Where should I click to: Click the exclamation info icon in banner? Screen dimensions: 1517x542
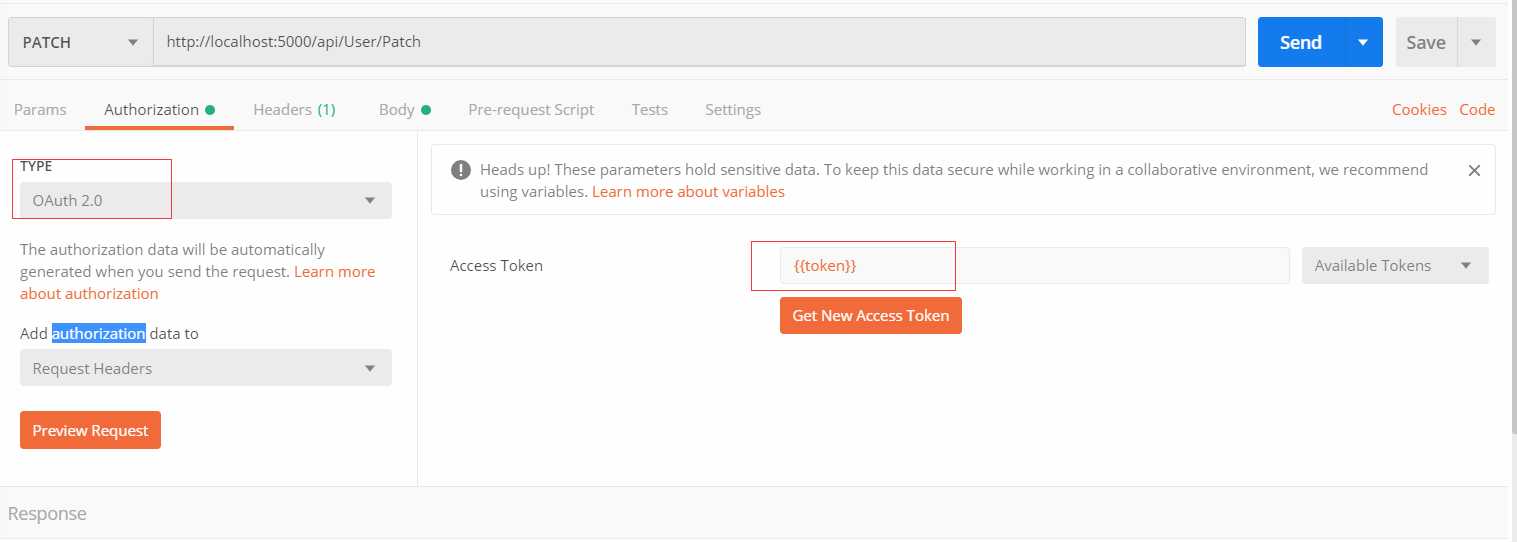click(x=461, y=170)
